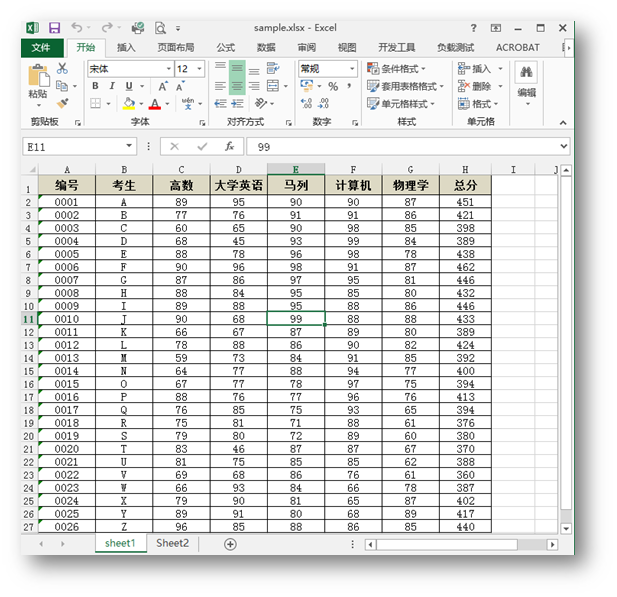Click the Copy icon in clipboard group

62,85
